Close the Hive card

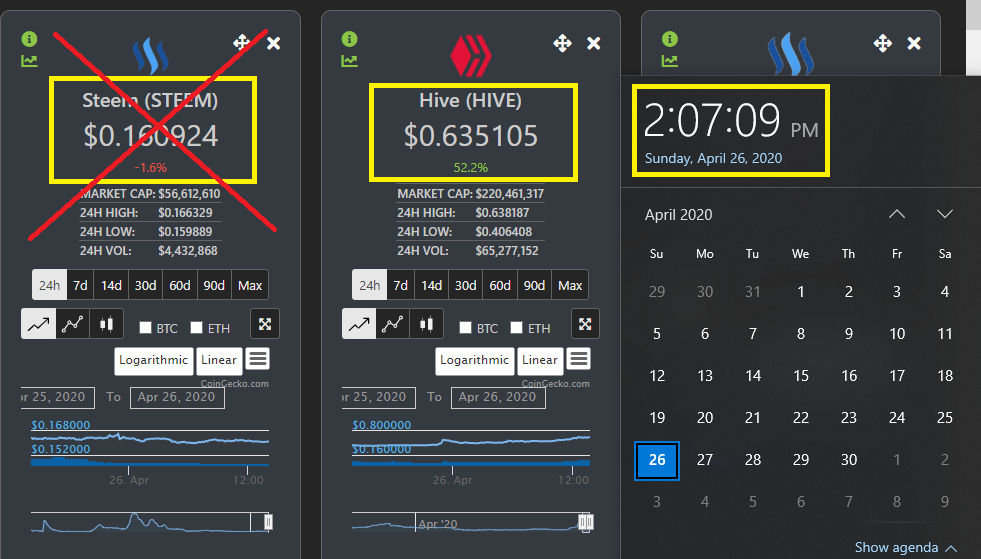coord(594,43)
